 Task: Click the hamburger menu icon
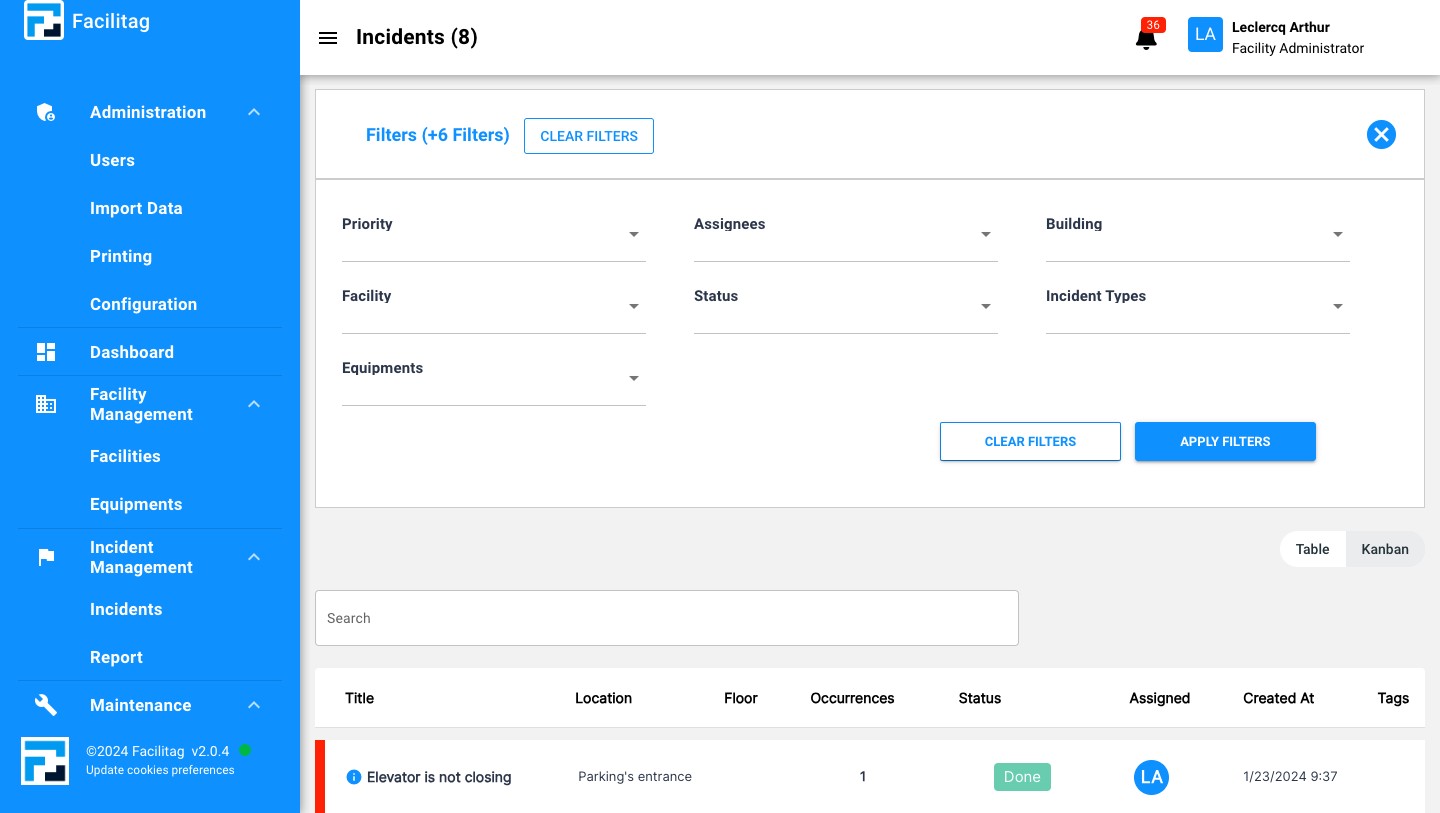(x=327, y=38)
